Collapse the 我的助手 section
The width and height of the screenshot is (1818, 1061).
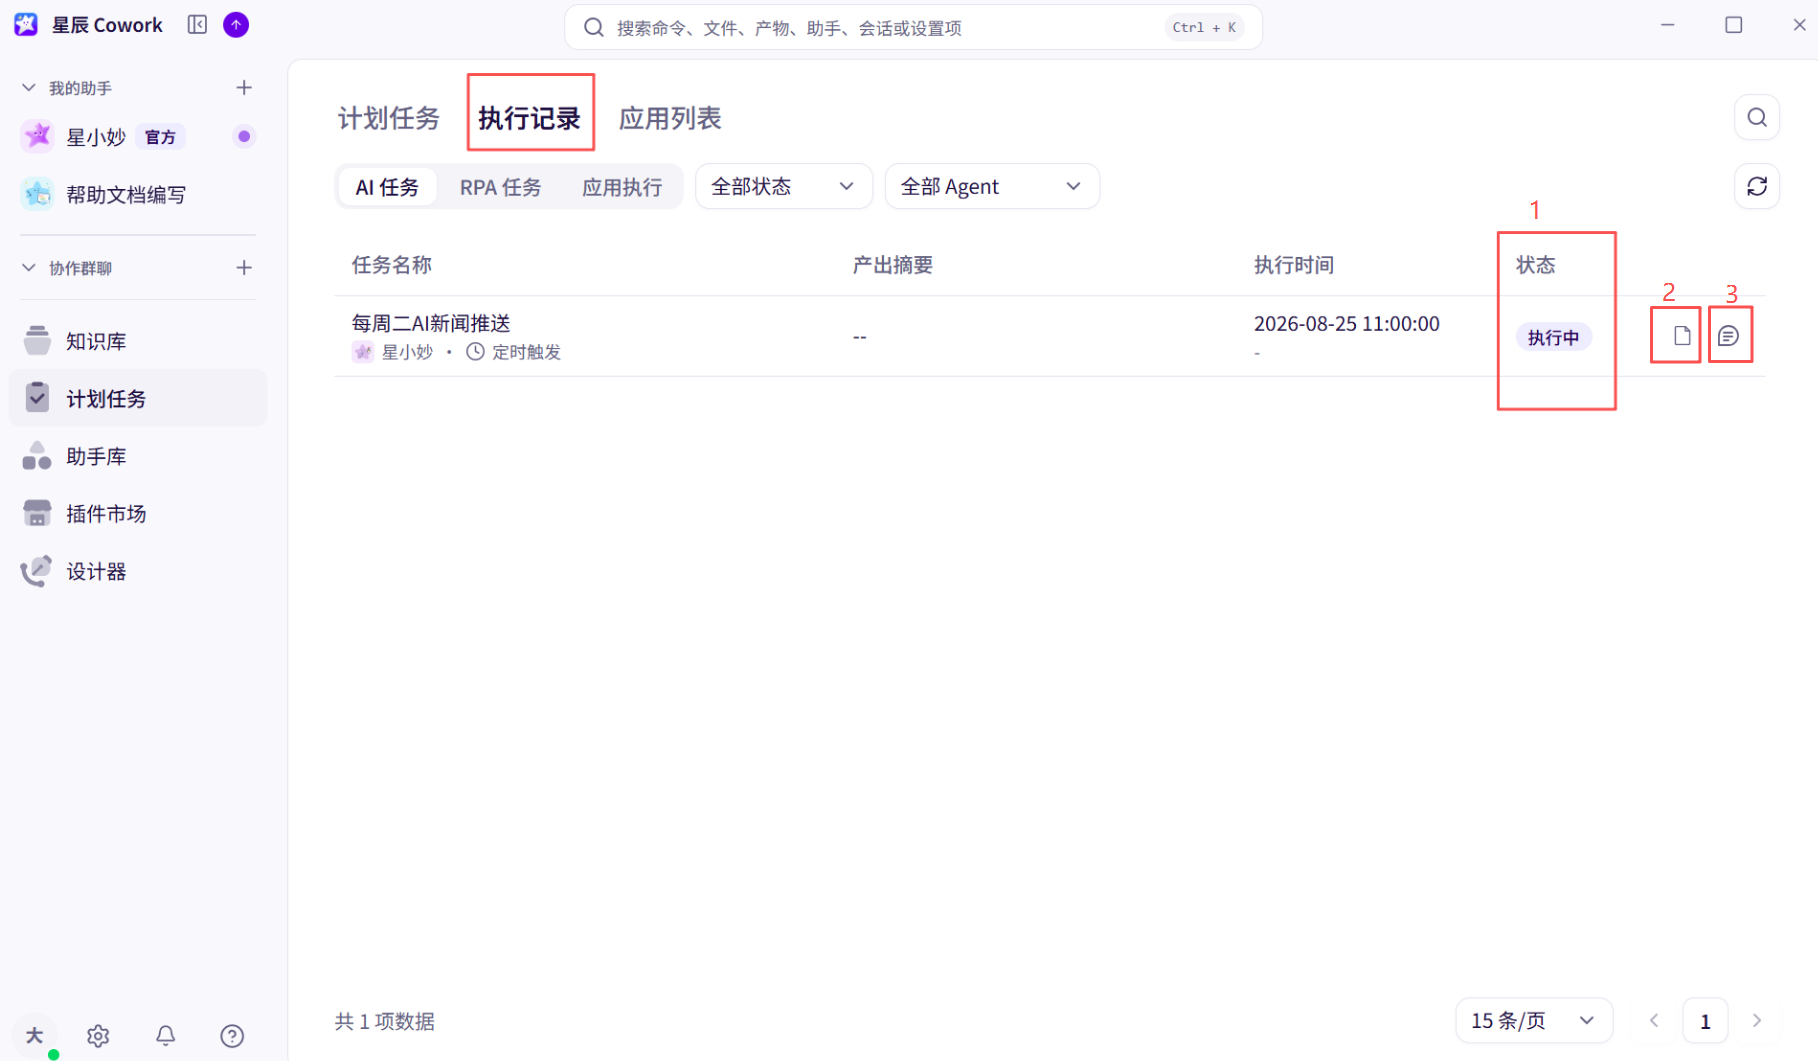(x=29, y=88)
